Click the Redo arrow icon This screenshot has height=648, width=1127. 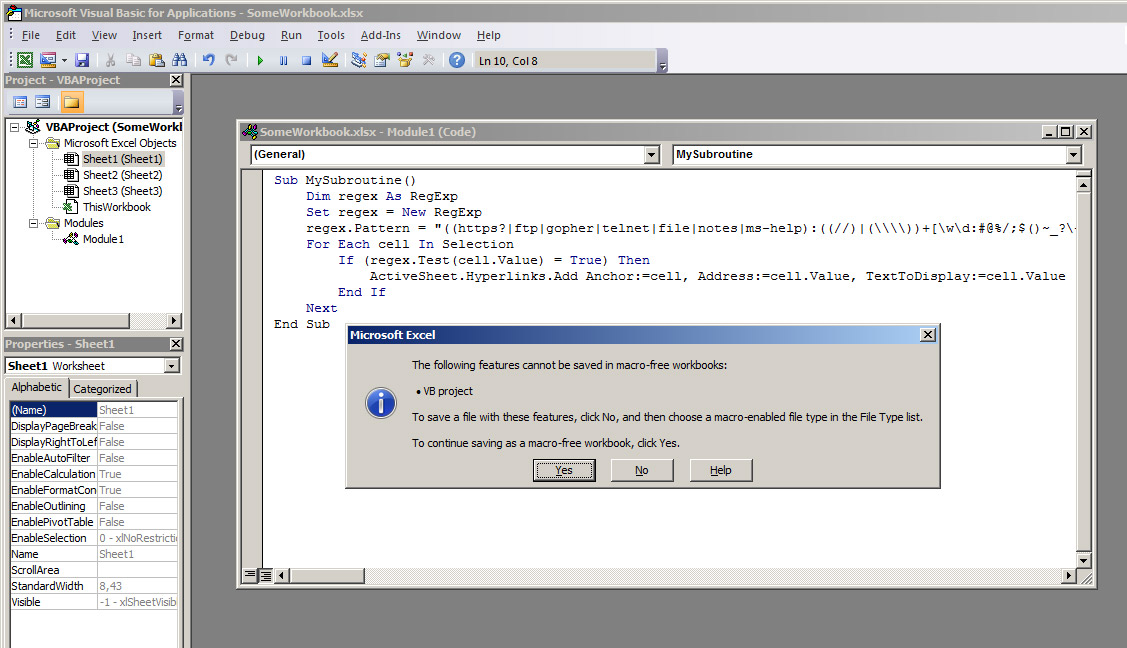[x=231, y=60]
